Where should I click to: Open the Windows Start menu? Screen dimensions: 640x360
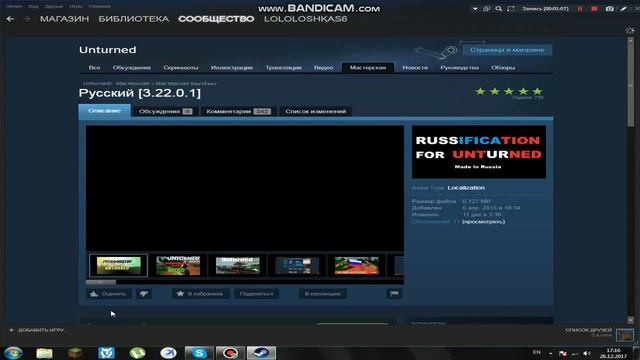pos(13,353)
